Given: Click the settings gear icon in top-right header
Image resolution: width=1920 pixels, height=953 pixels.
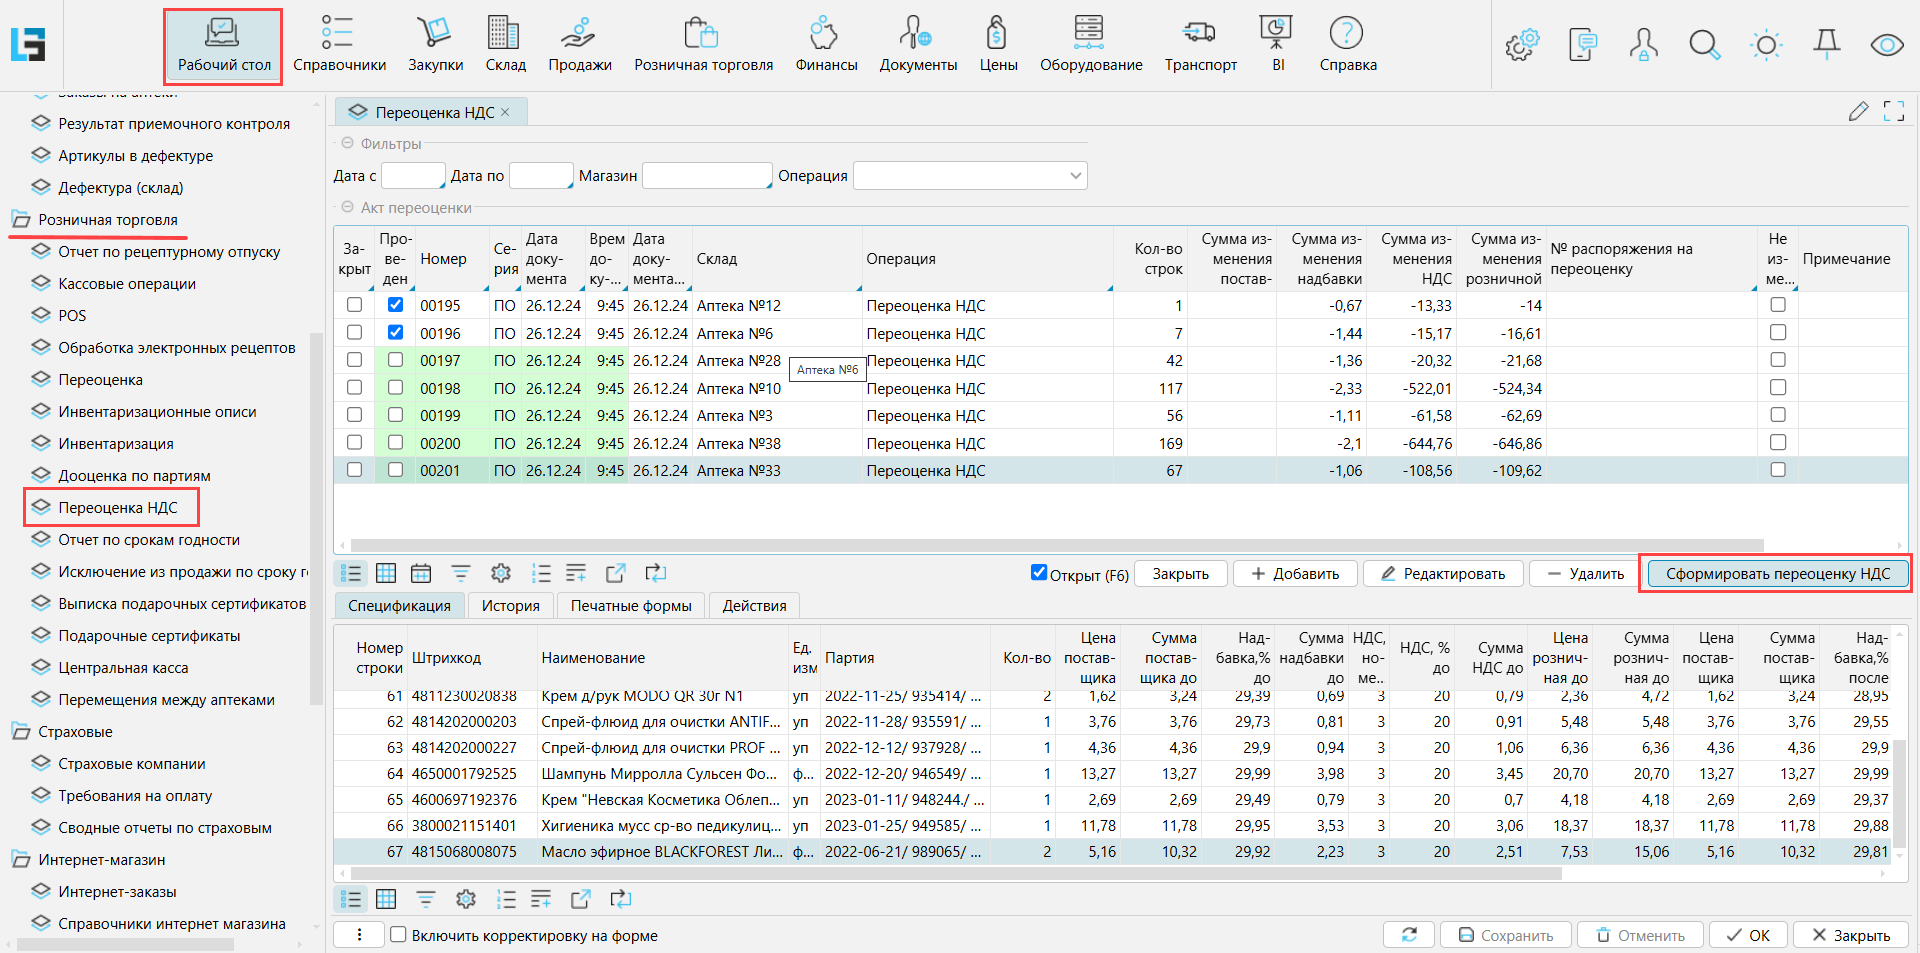Looking at the screenshot, I should [1522, 45].
